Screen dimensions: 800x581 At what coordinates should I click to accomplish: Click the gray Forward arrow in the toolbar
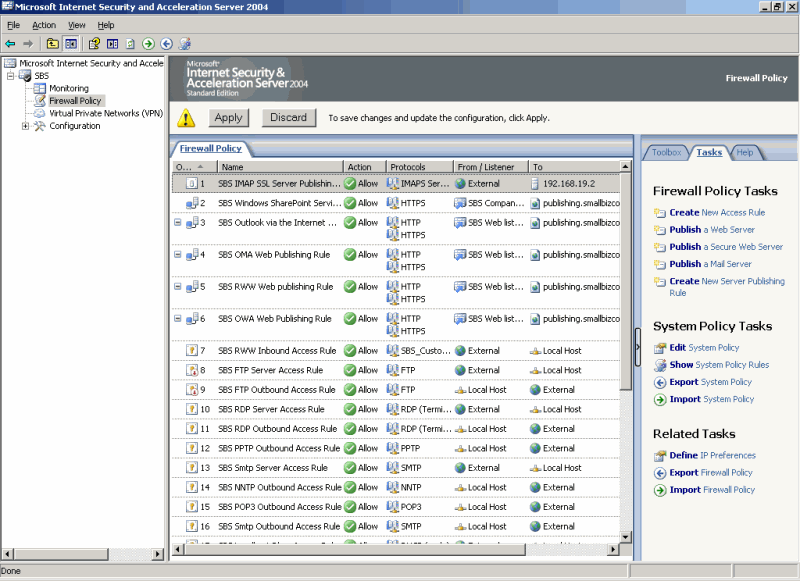(28, 44)
